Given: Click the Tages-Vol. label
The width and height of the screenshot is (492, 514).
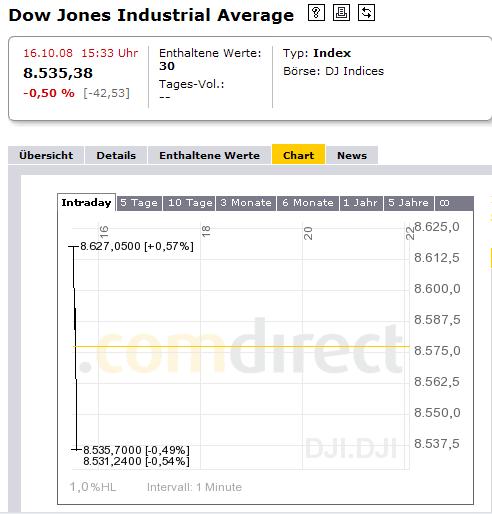Looking at the screenshot, I should point(191,84).
